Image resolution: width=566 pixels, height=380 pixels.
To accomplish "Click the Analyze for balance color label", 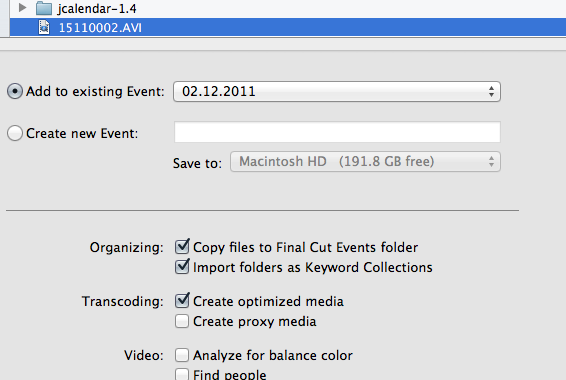I will pos(273,355).
